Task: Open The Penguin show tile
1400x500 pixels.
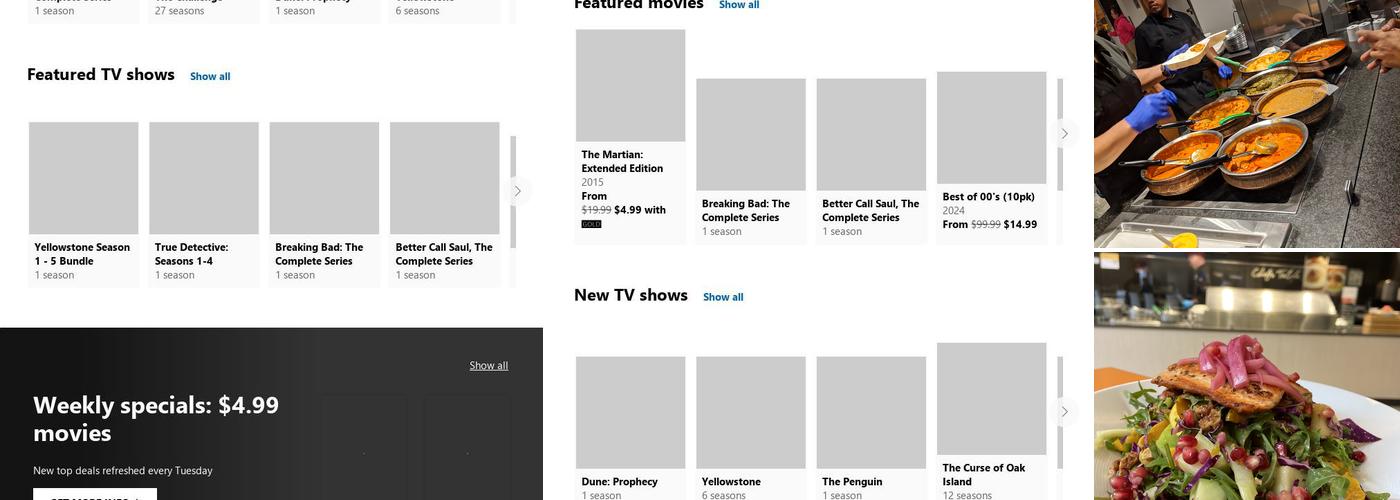Action: point(871,413)
